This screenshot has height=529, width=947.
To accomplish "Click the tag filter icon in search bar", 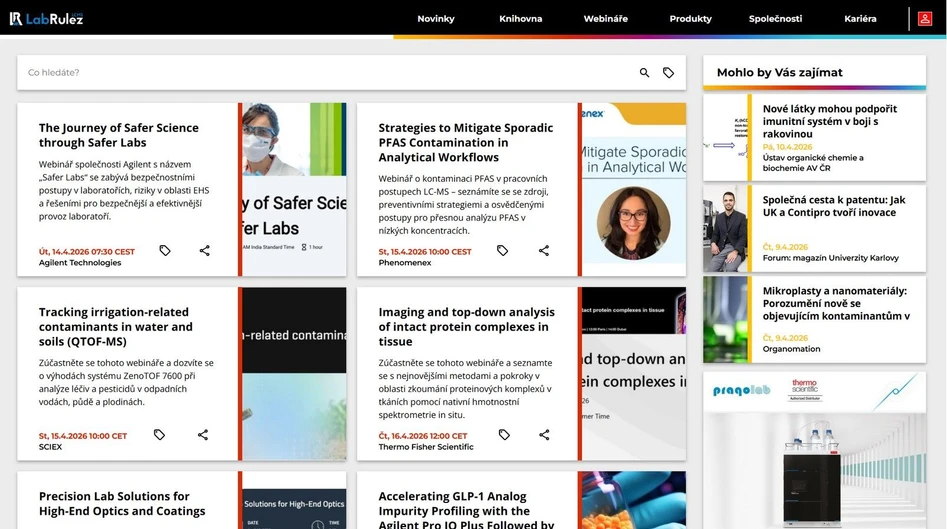I will tap(669, 72).
